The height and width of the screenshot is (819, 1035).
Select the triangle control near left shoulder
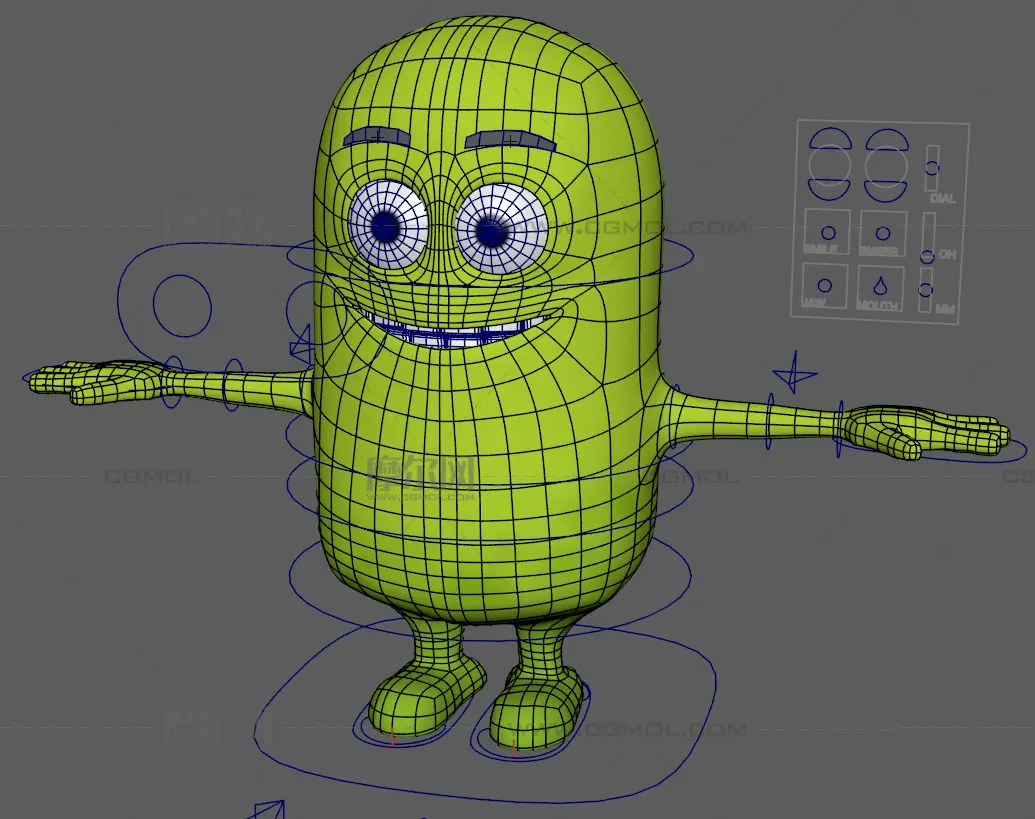tap(301, 344)
